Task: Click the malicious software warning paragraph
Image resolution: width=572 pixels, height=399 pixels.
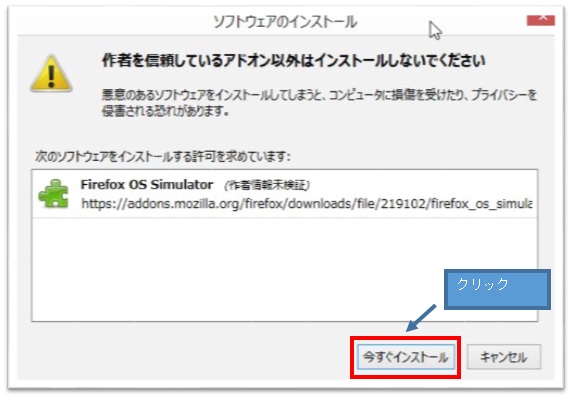Action: tap(319, 102)
